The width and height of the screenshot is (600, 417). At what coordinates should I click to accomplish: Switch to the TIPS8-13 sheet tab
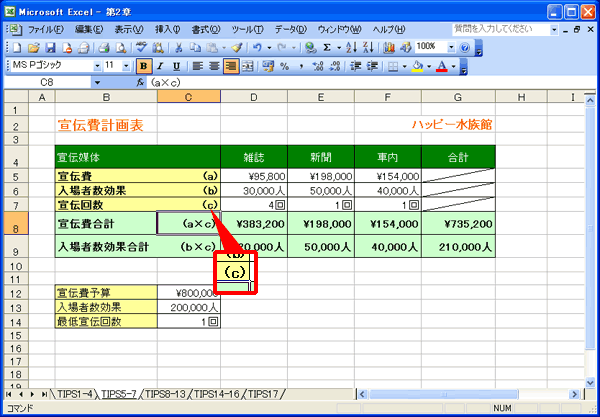click(165, 394)
